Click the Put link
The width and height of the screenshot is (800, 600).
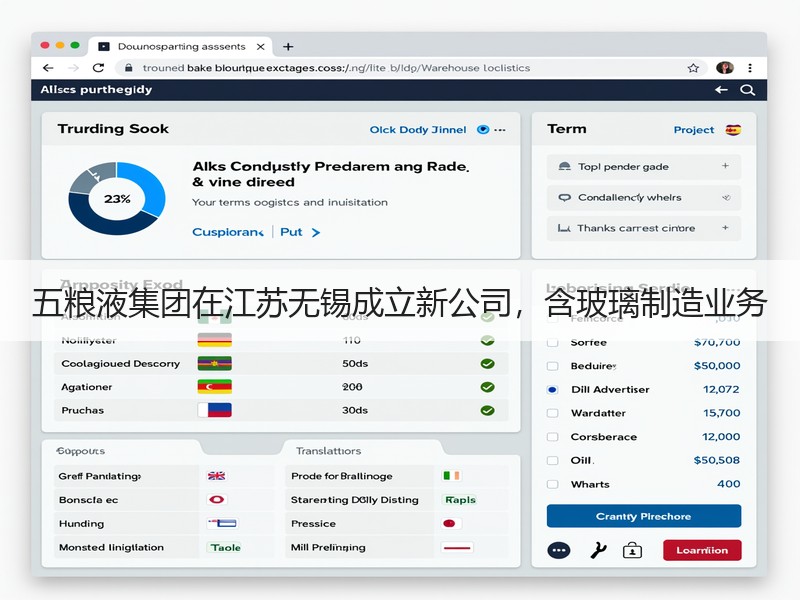[291, 232]
